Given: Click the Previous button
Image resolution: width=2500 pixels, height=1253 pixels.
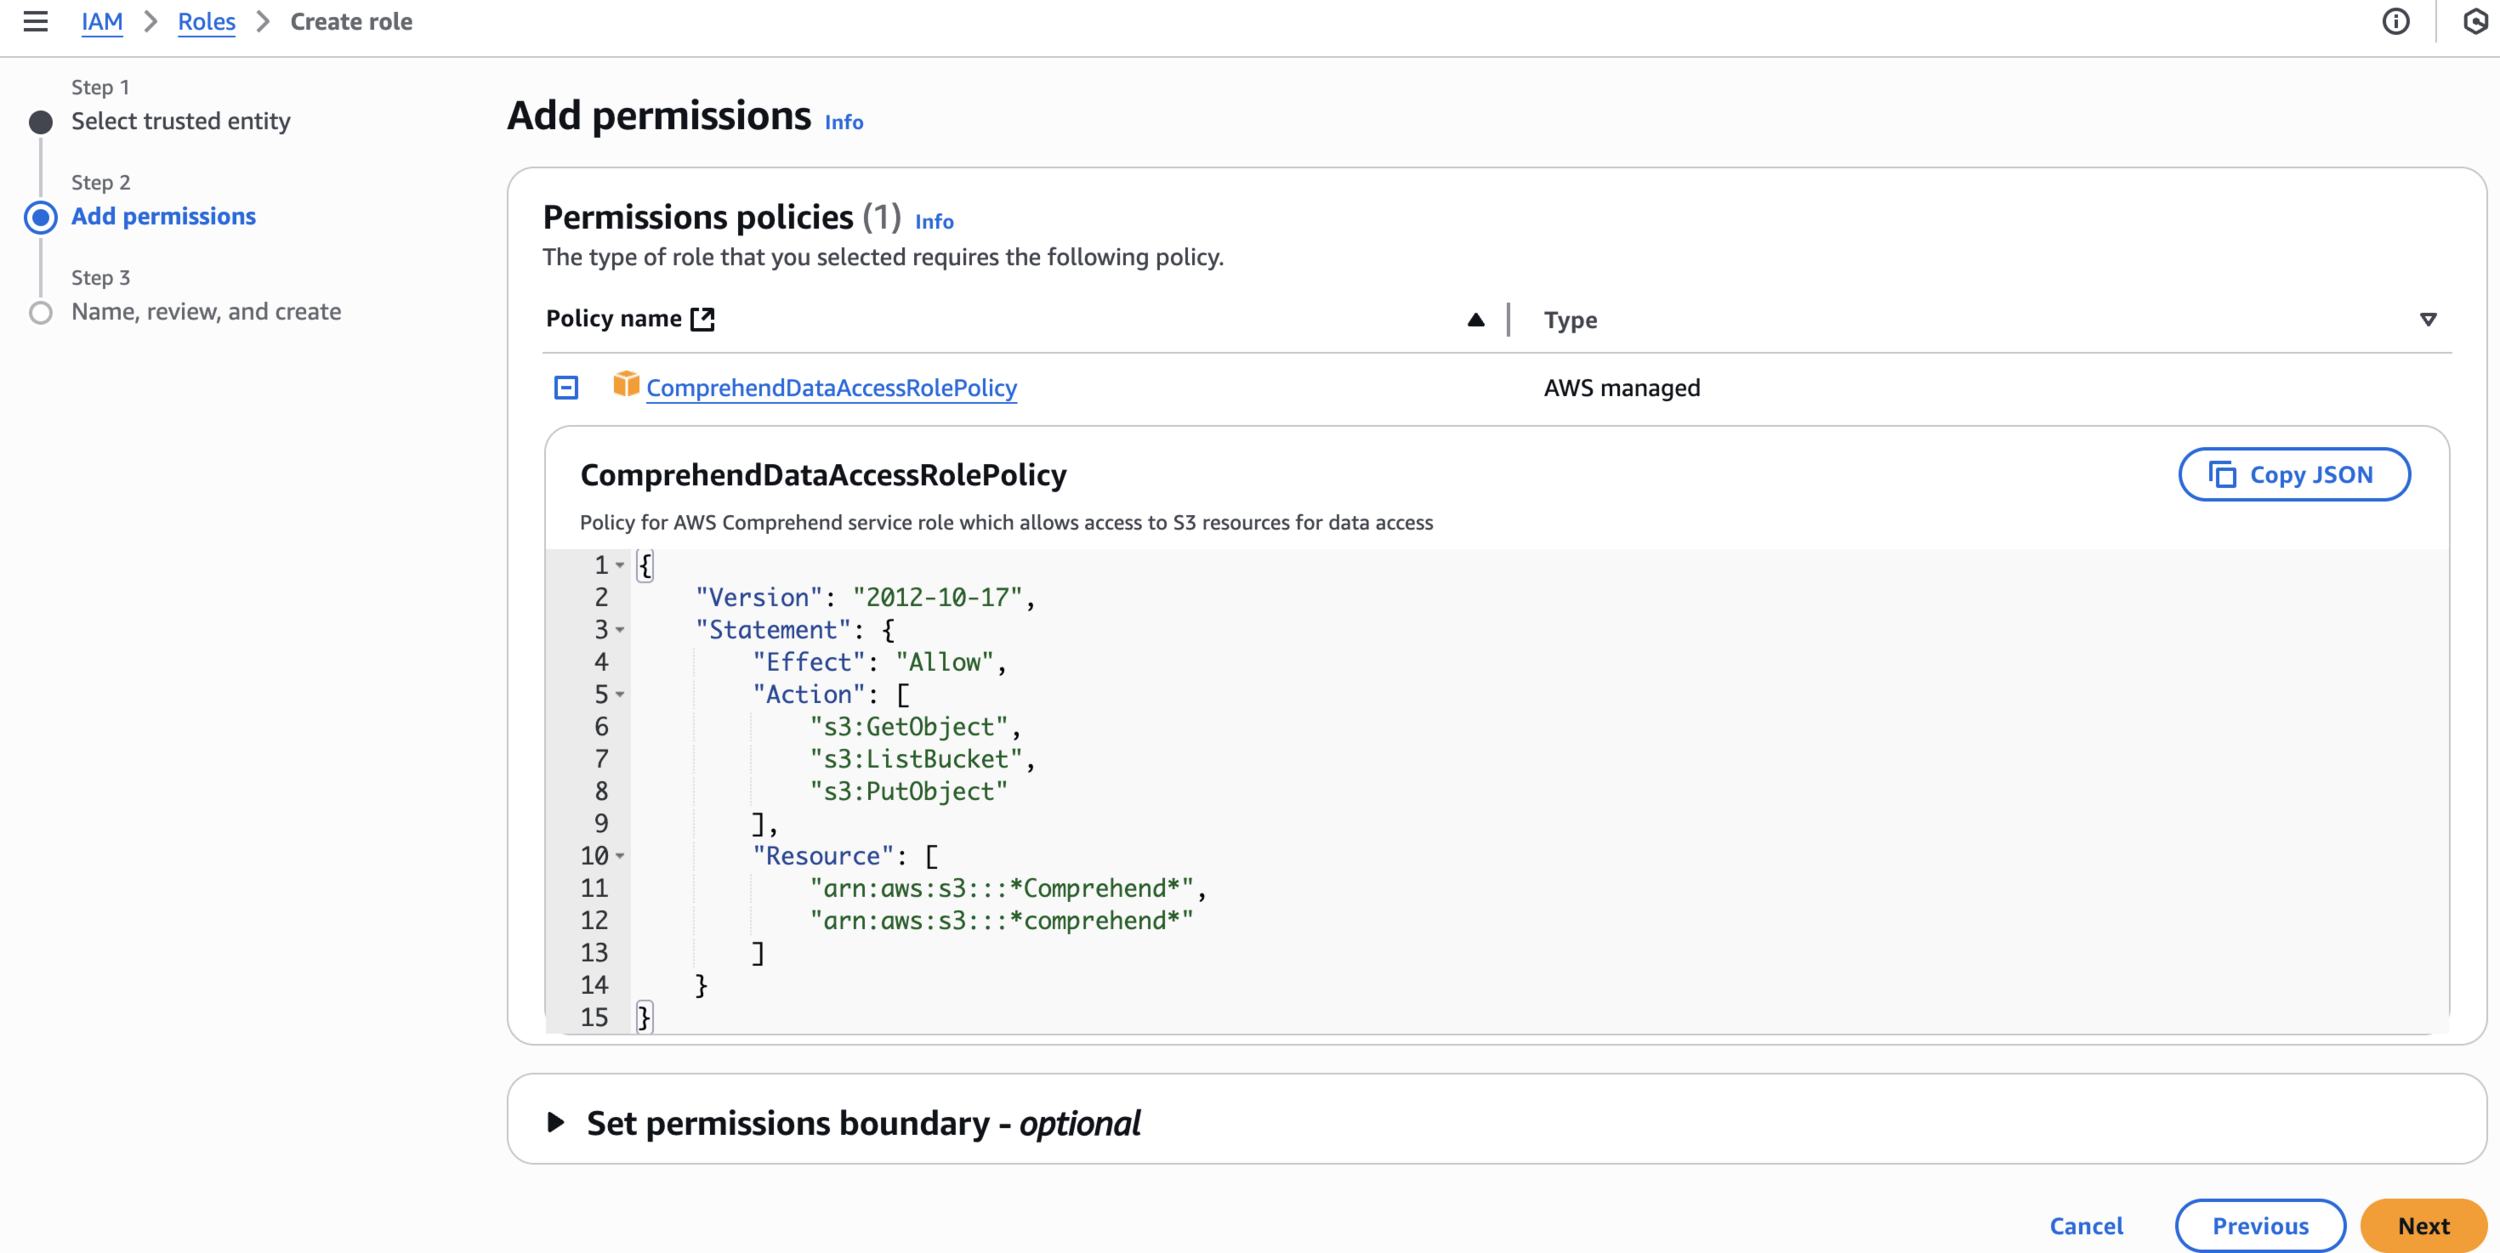Looking at the screenshot, I should click(x=2260, y=1226).
